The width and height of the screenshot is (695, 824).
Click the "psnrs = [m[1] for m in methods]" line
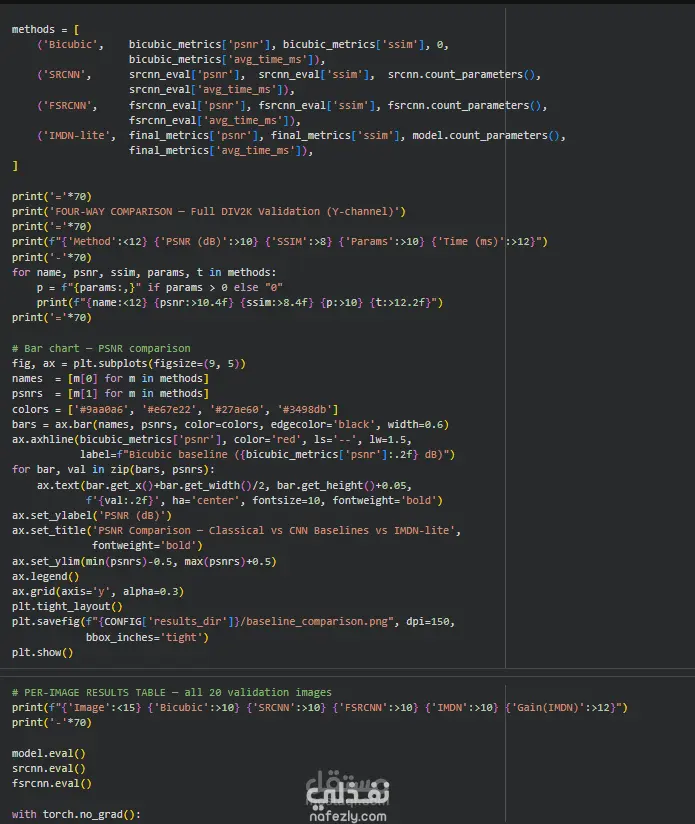point(110,394)
